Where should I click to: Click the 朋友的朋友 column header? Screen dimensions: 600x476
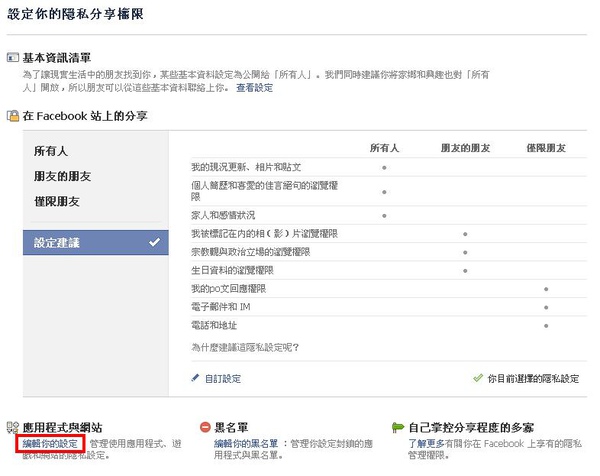coord(465,148)
